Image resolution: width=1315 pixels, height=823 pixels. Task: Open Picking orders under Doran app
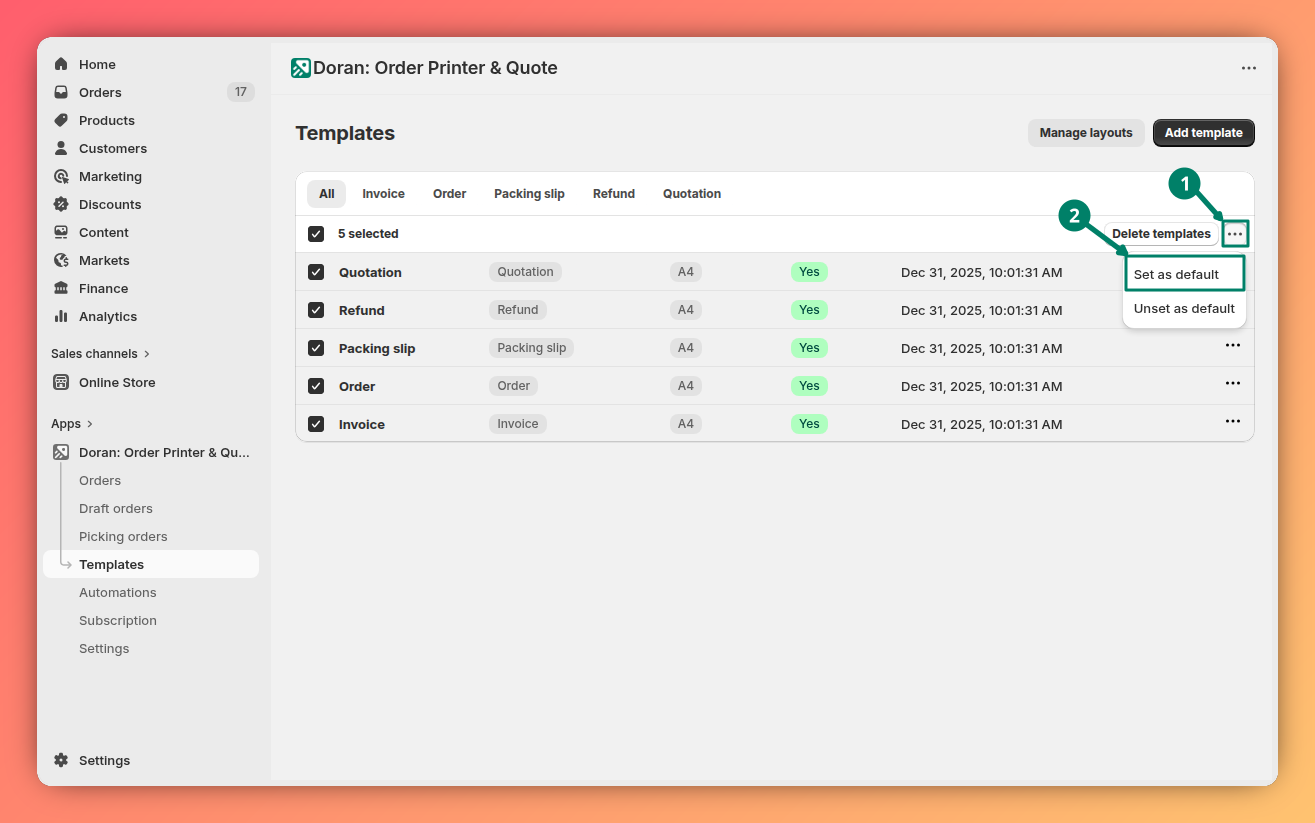click(123, 536)
